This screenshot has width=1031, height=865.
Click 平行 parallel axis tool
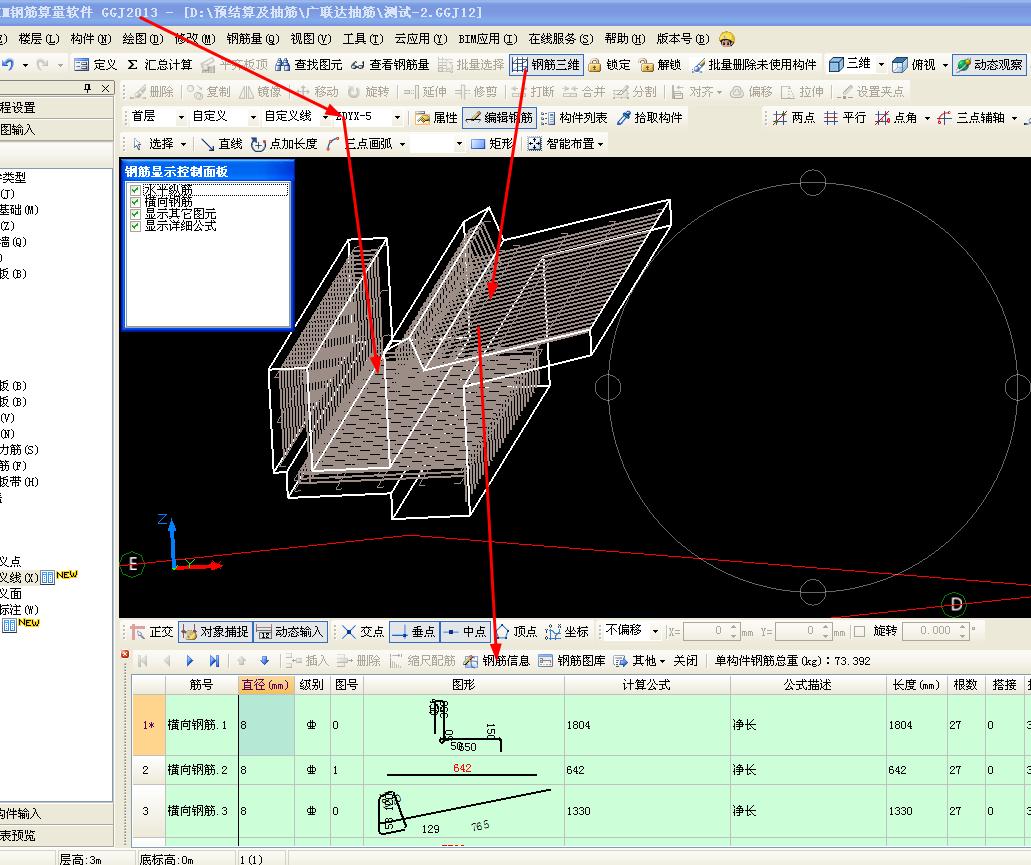pos(845,118)
